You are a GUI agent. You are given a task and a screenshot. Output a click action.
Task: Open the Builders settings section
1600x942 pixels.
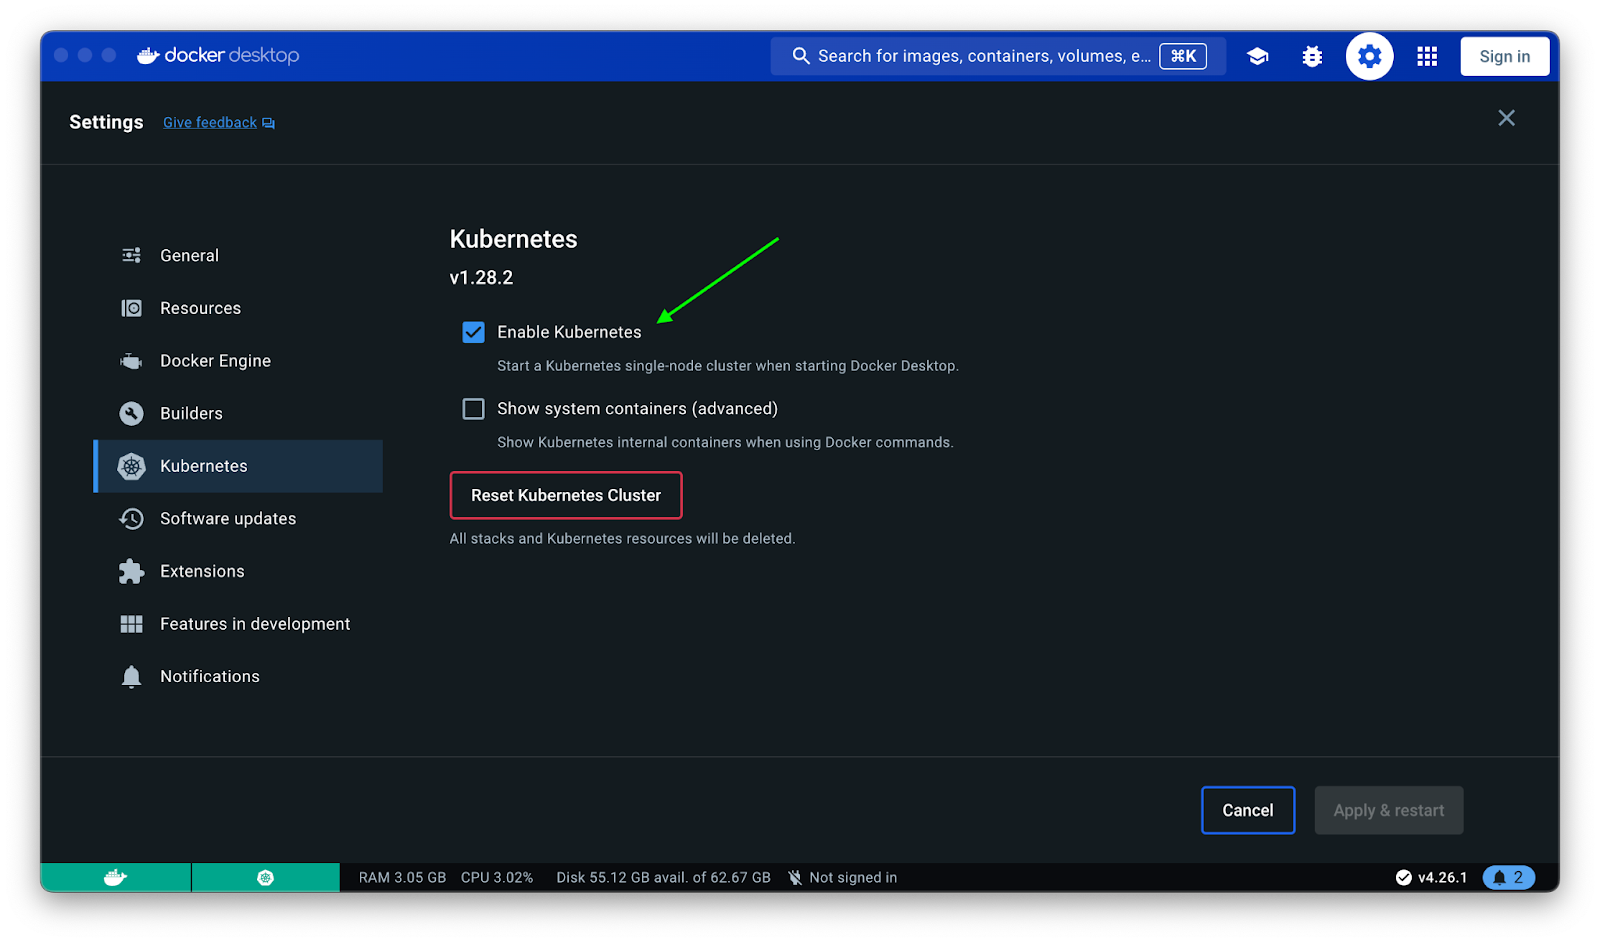coord(191,414)
